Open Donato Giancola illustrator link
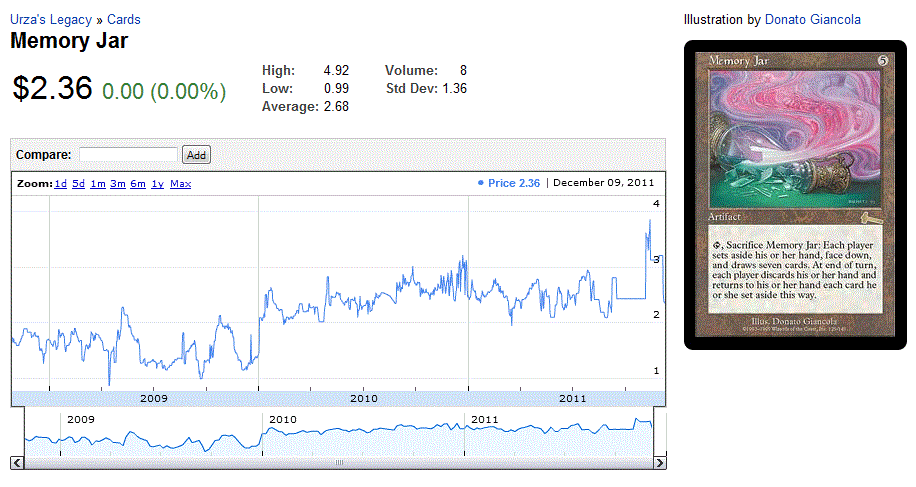916x487 pixels. (x=812, y=19)
